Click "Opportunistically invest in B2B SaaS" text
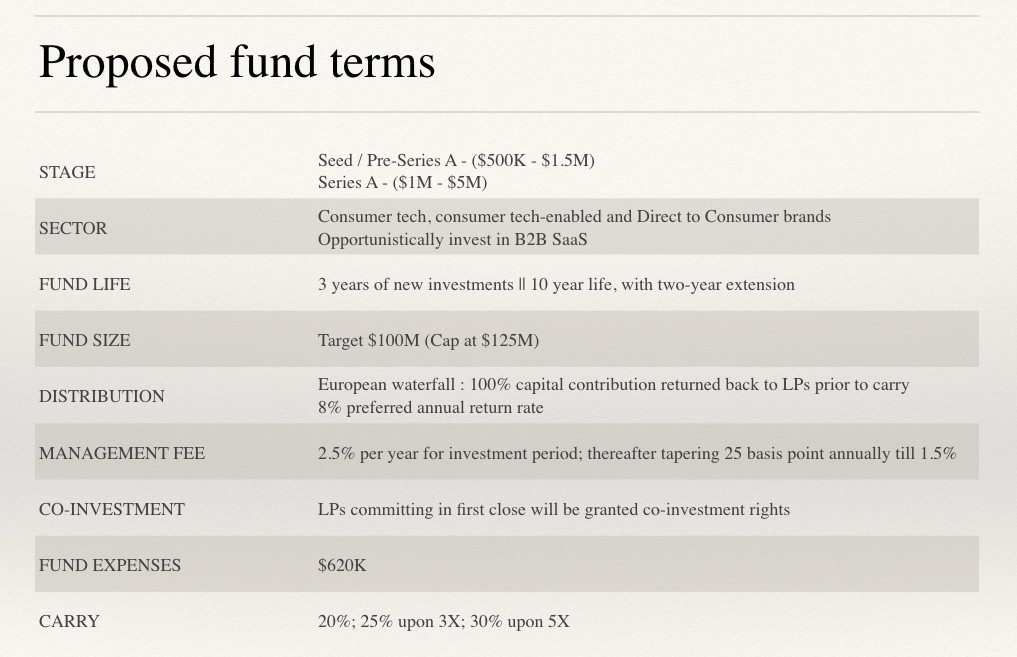Viewport: 1017px width, 657px height. (452, 239)
